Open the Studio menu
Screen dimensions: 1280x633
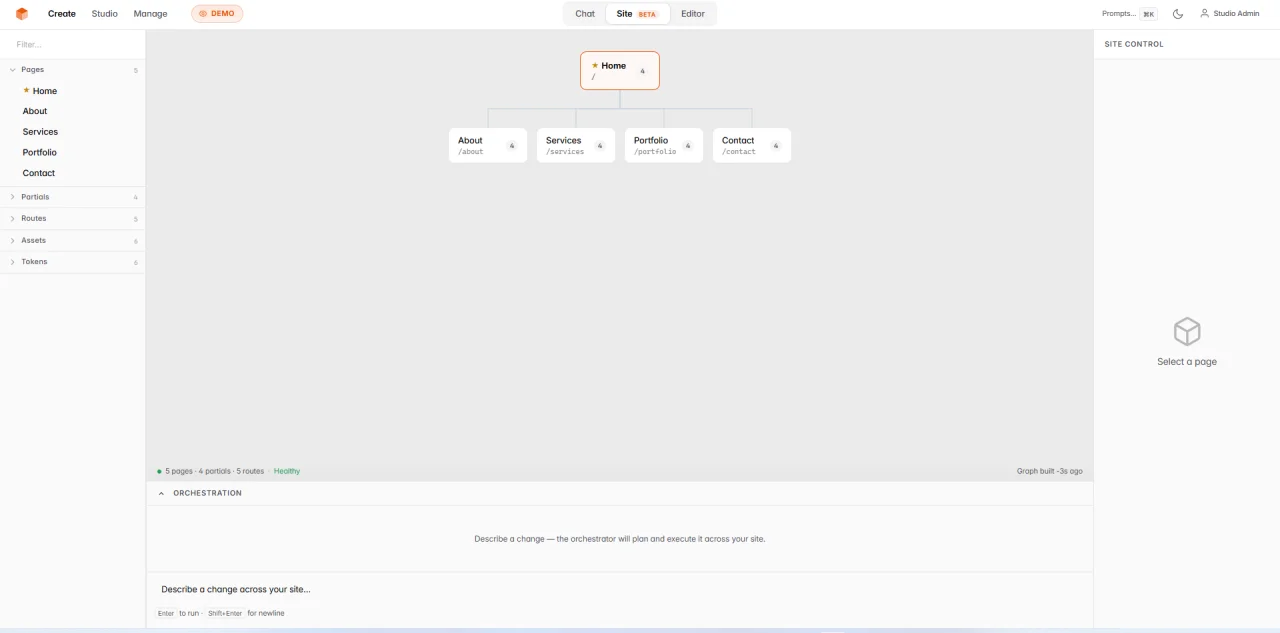coord(104,14)
